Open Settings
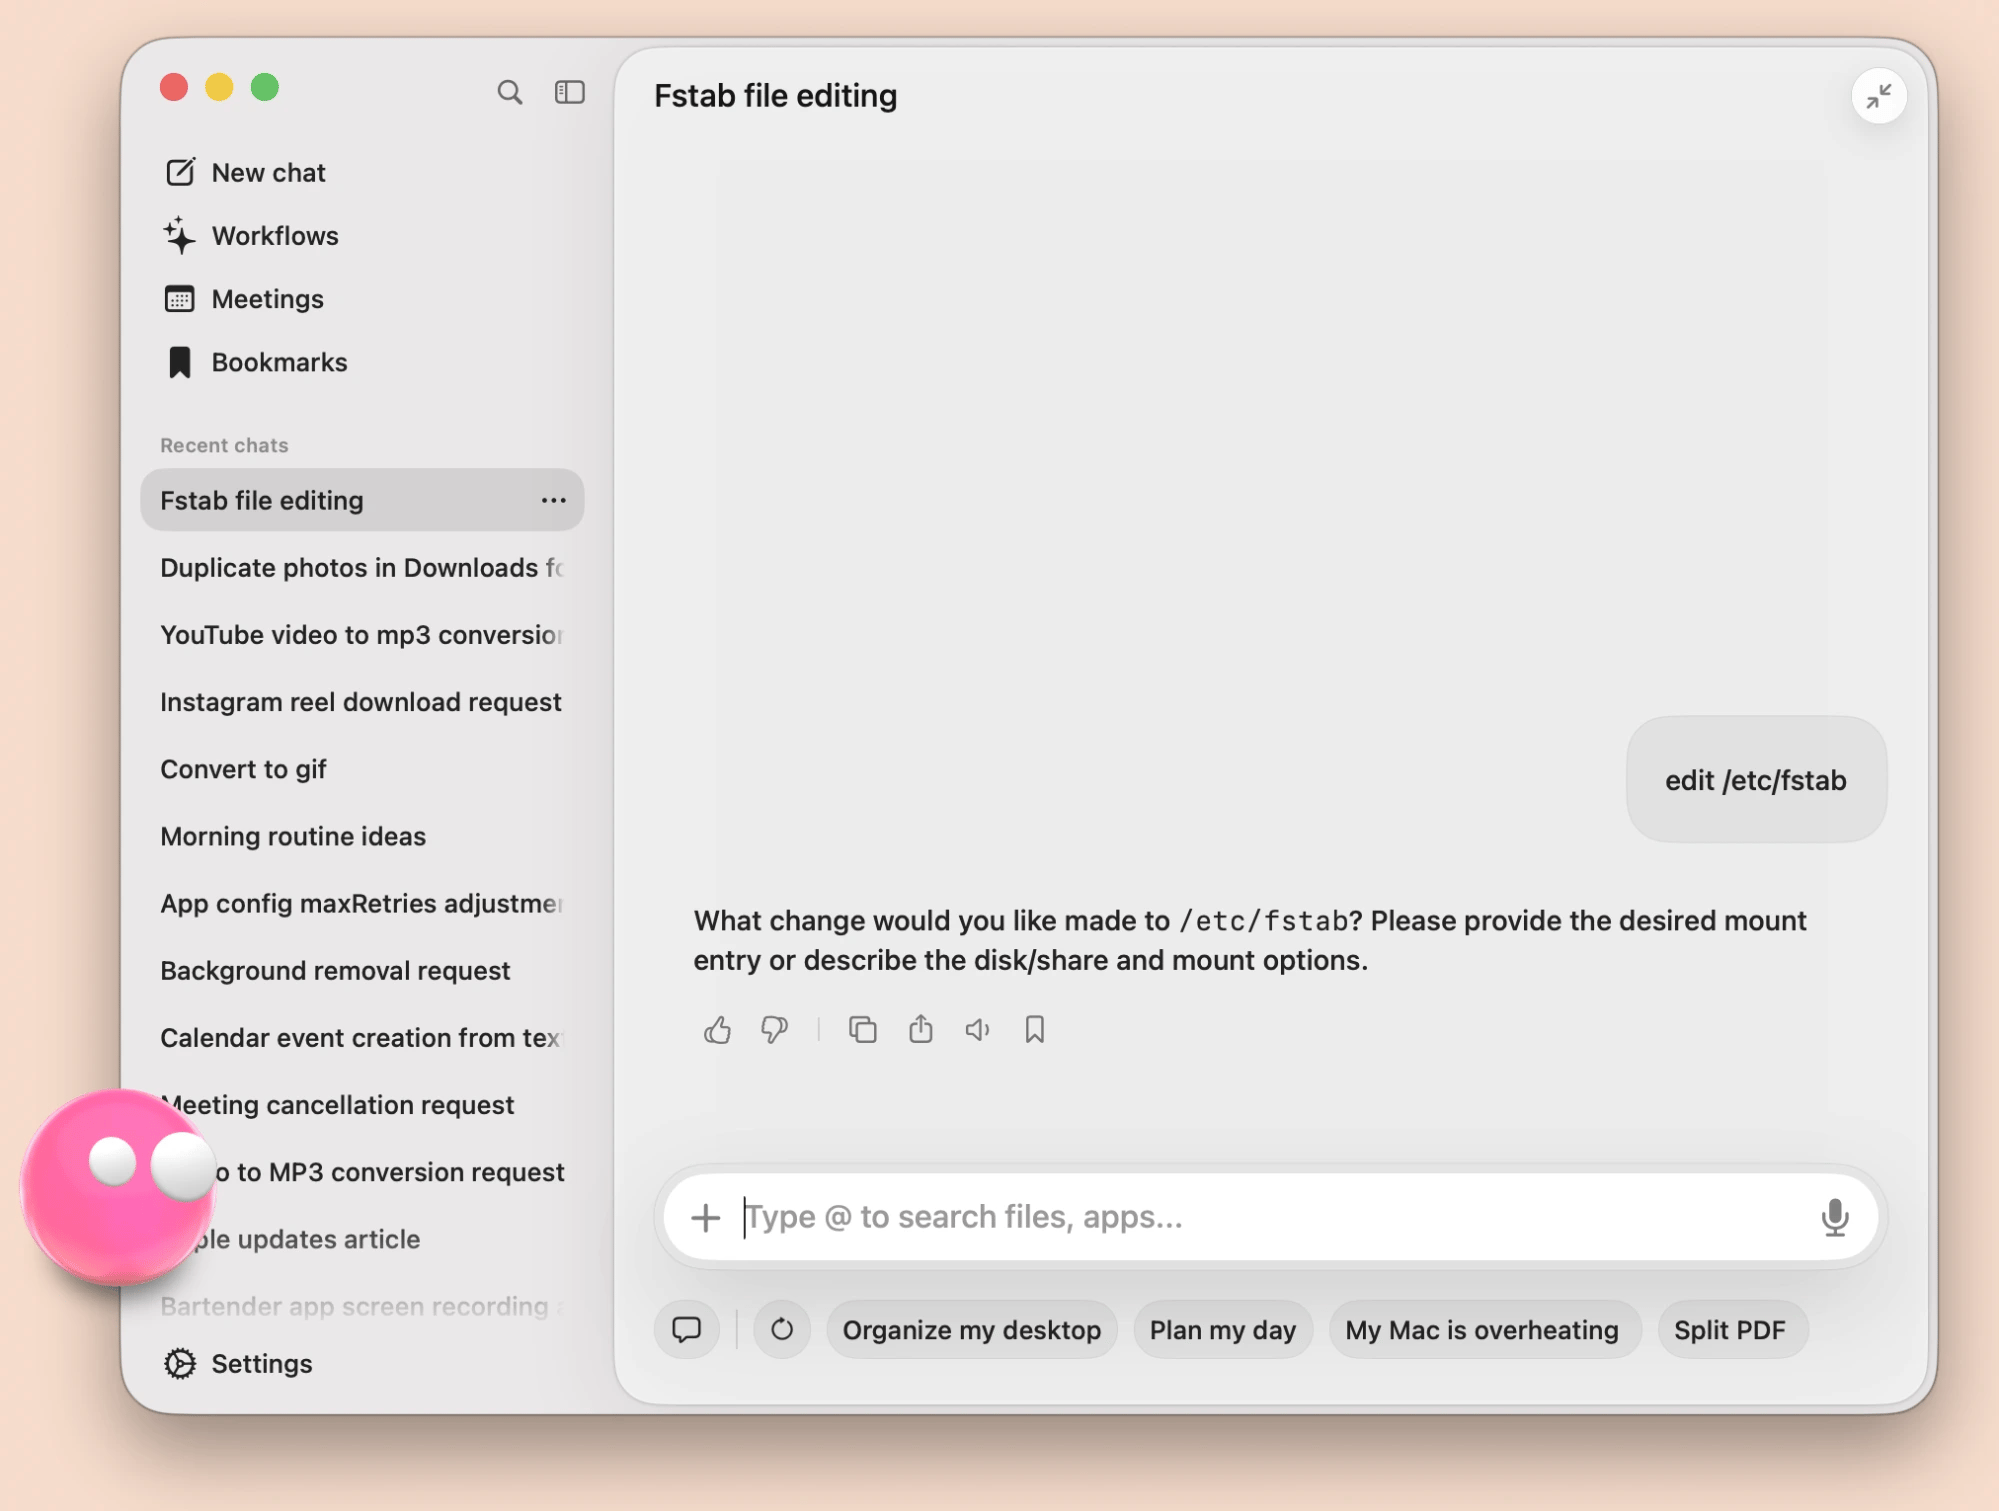This screenshot has height=1512, width=1999. (238, 1363)
